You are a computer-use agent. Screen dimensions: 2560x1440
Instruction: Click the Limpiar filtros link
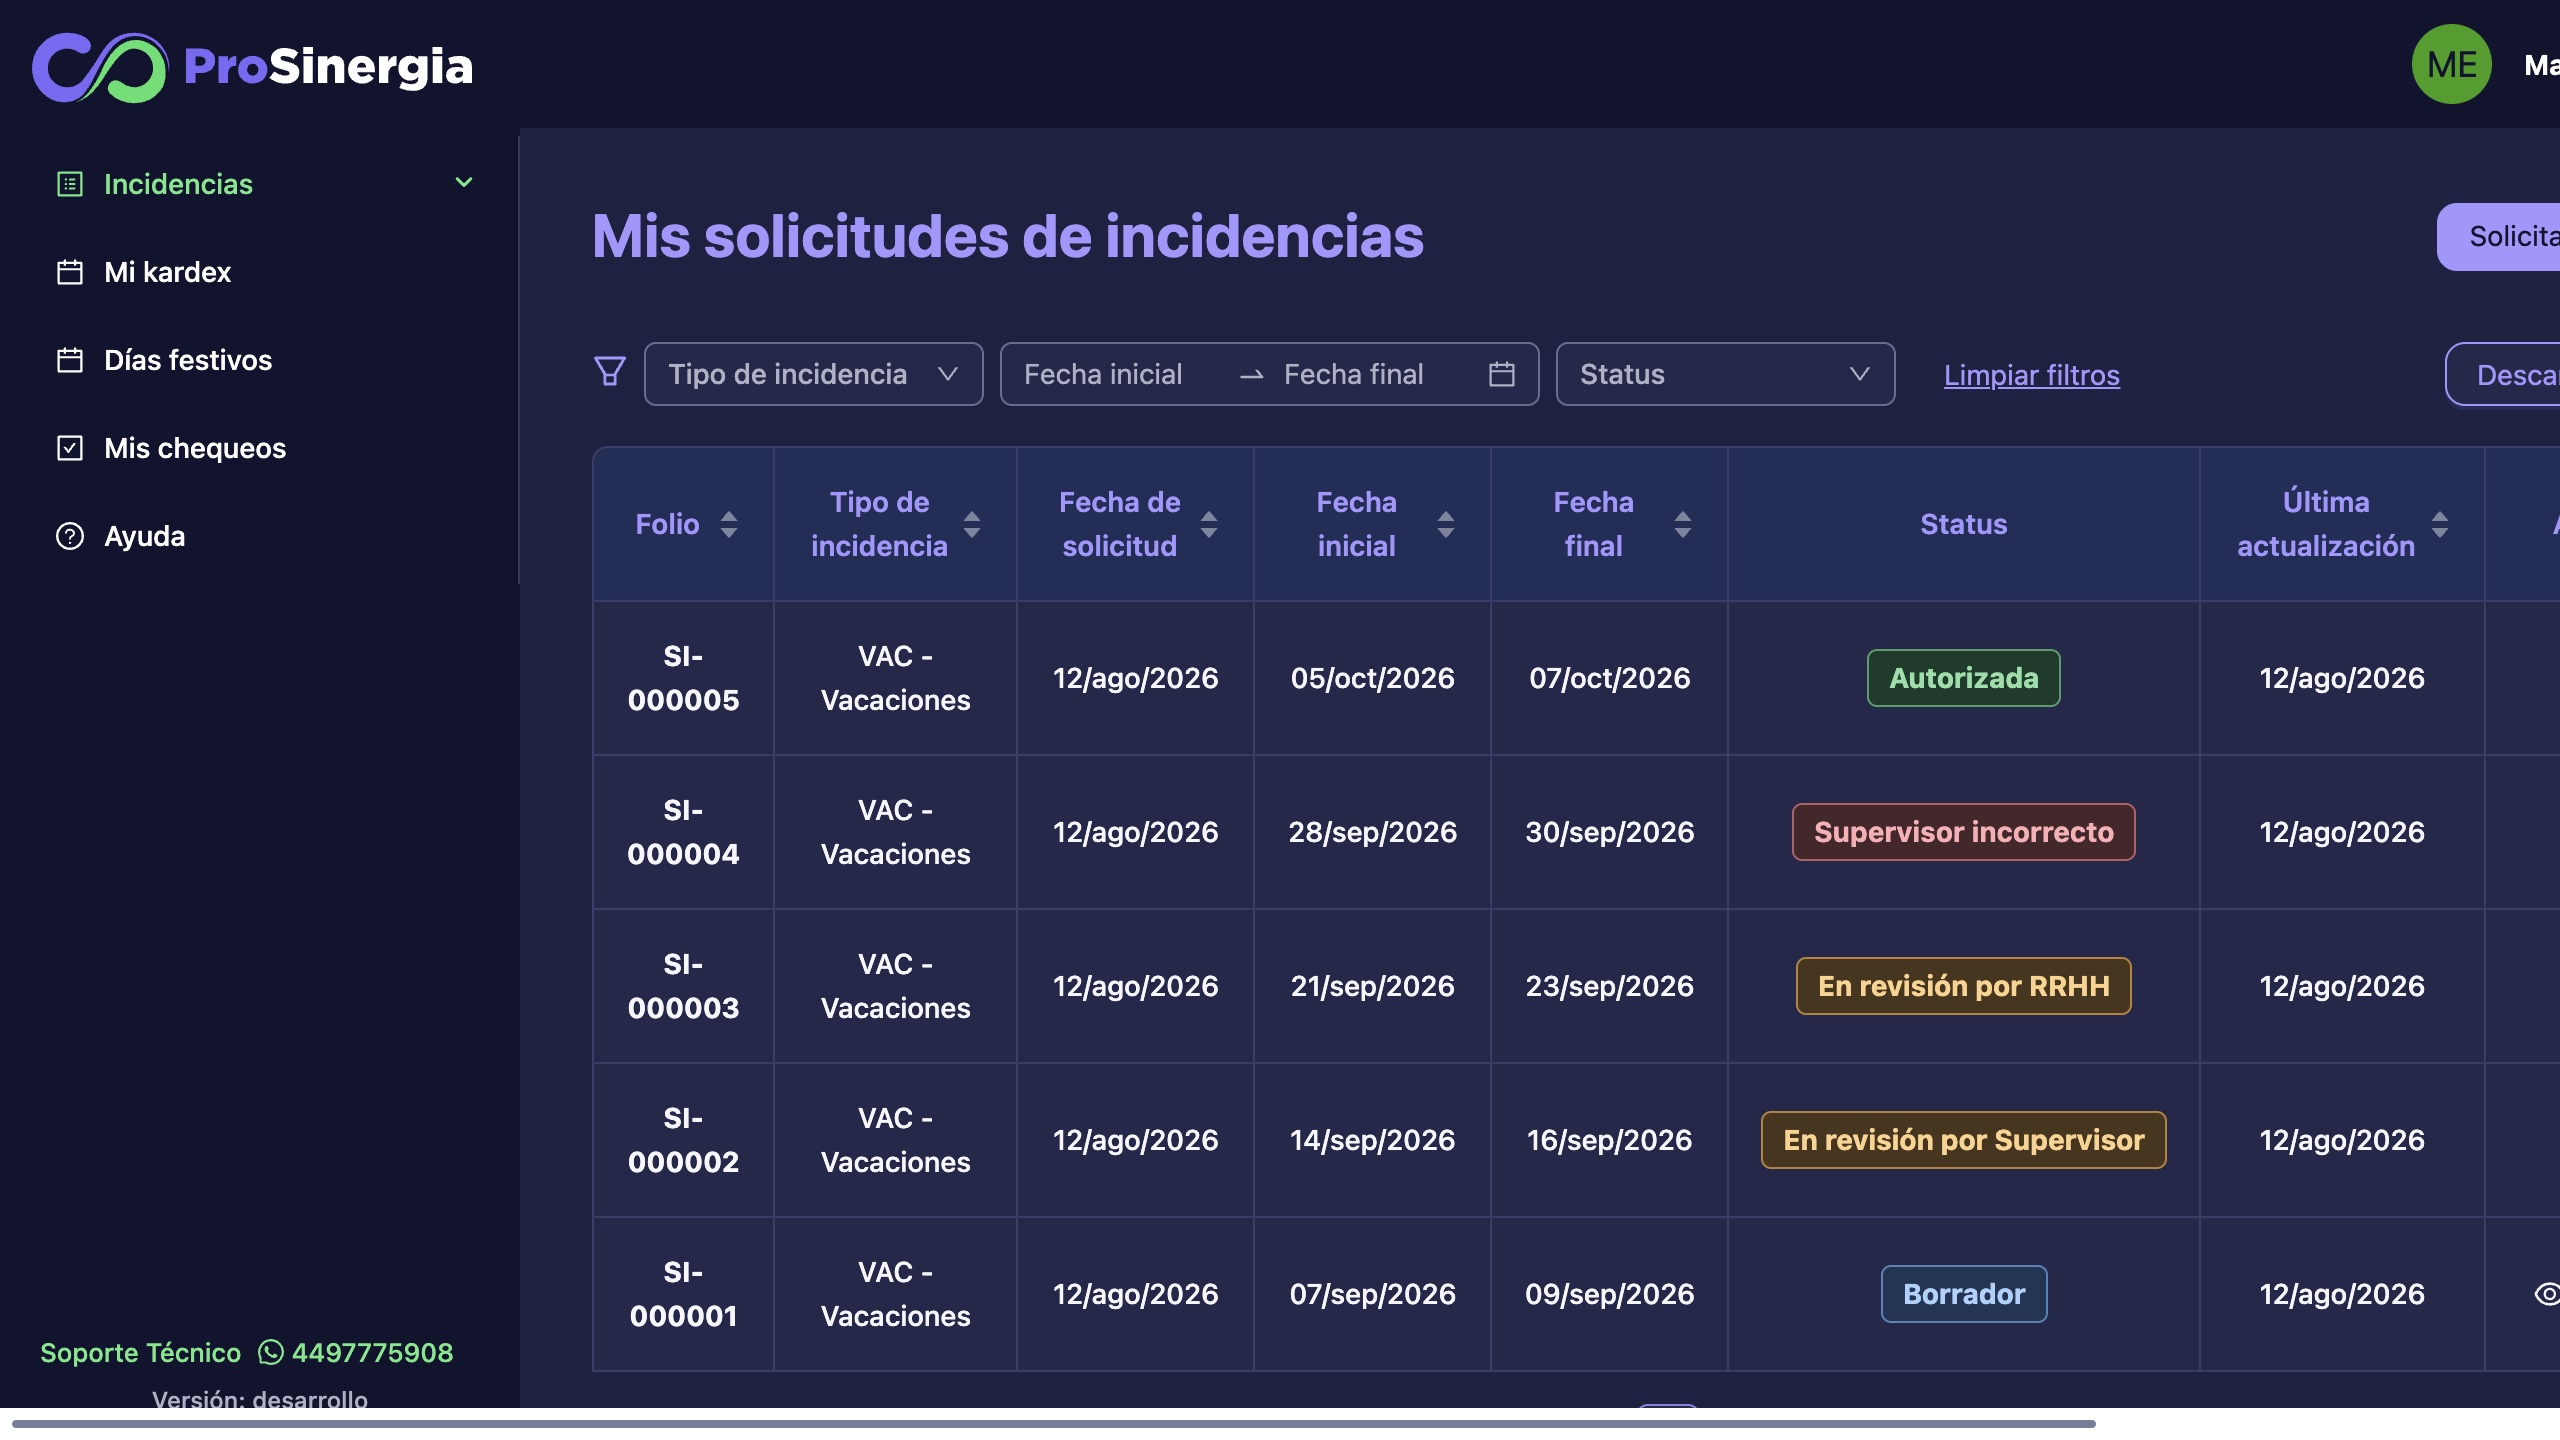(2032, 375)
